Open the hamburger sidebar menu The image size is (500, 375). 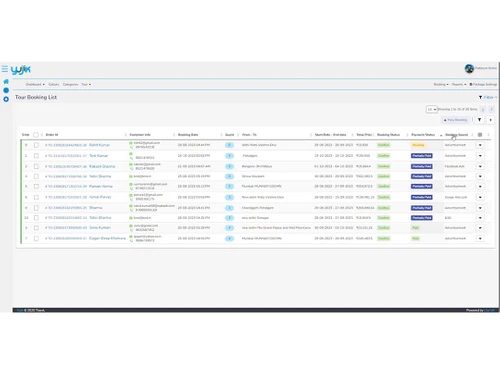[5, 69]
